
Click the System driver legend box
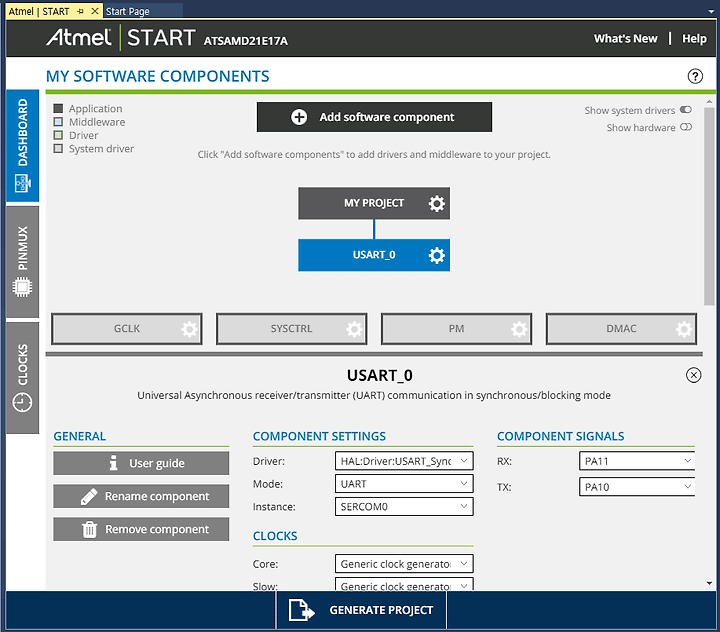58,148
